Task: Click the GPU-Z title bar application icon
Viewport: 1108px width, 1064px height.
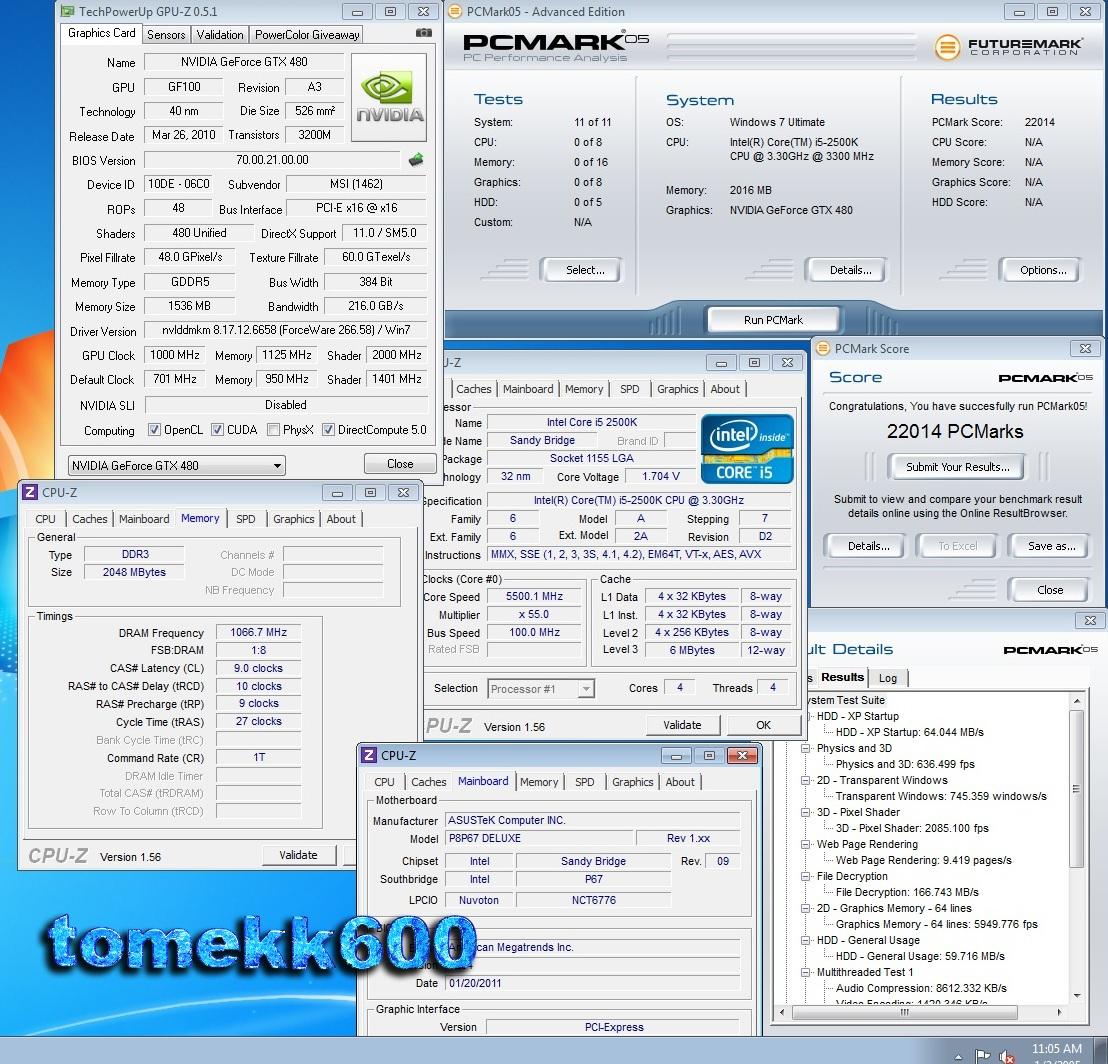Action: 67,11
